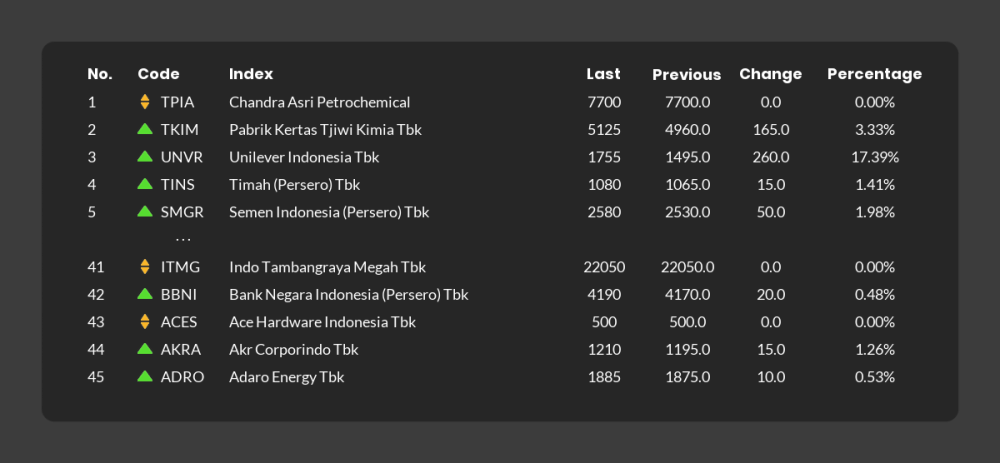Sort by the Change column header
This screenshot has width=1000, height=463.
[x=770, y=75]
